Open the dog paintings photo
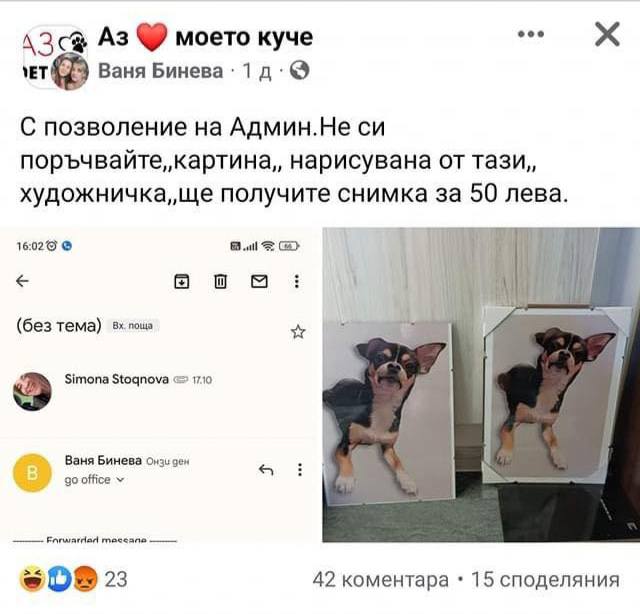The height and width of the screenshot is (614, 640). pyautogui.click(x=481, y=385)
